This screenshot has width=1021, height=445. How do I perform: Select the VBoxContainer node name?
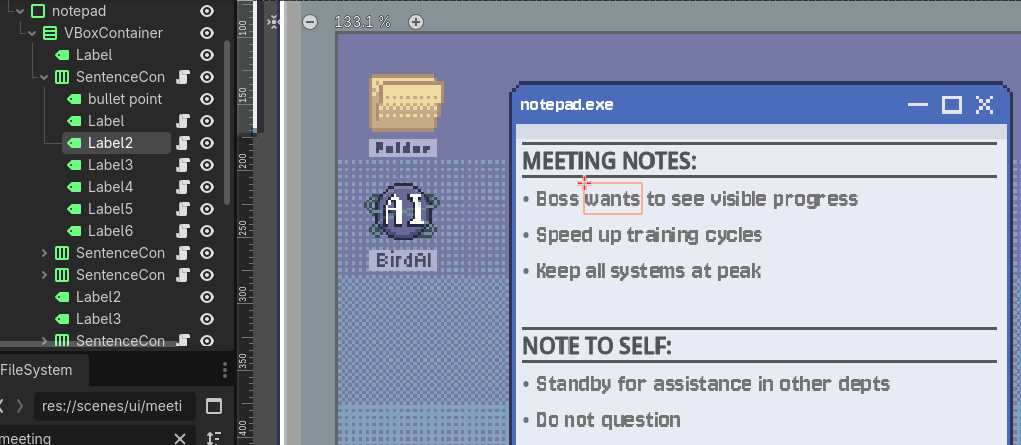[113, 33]
